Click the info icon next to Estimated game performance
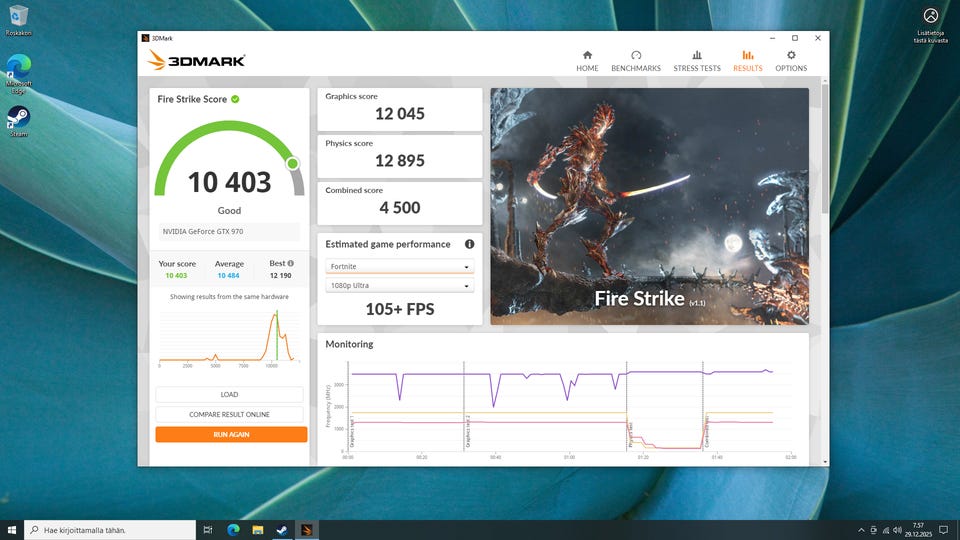The height and width of the screenshot is (540, 960). click(470, 244)
